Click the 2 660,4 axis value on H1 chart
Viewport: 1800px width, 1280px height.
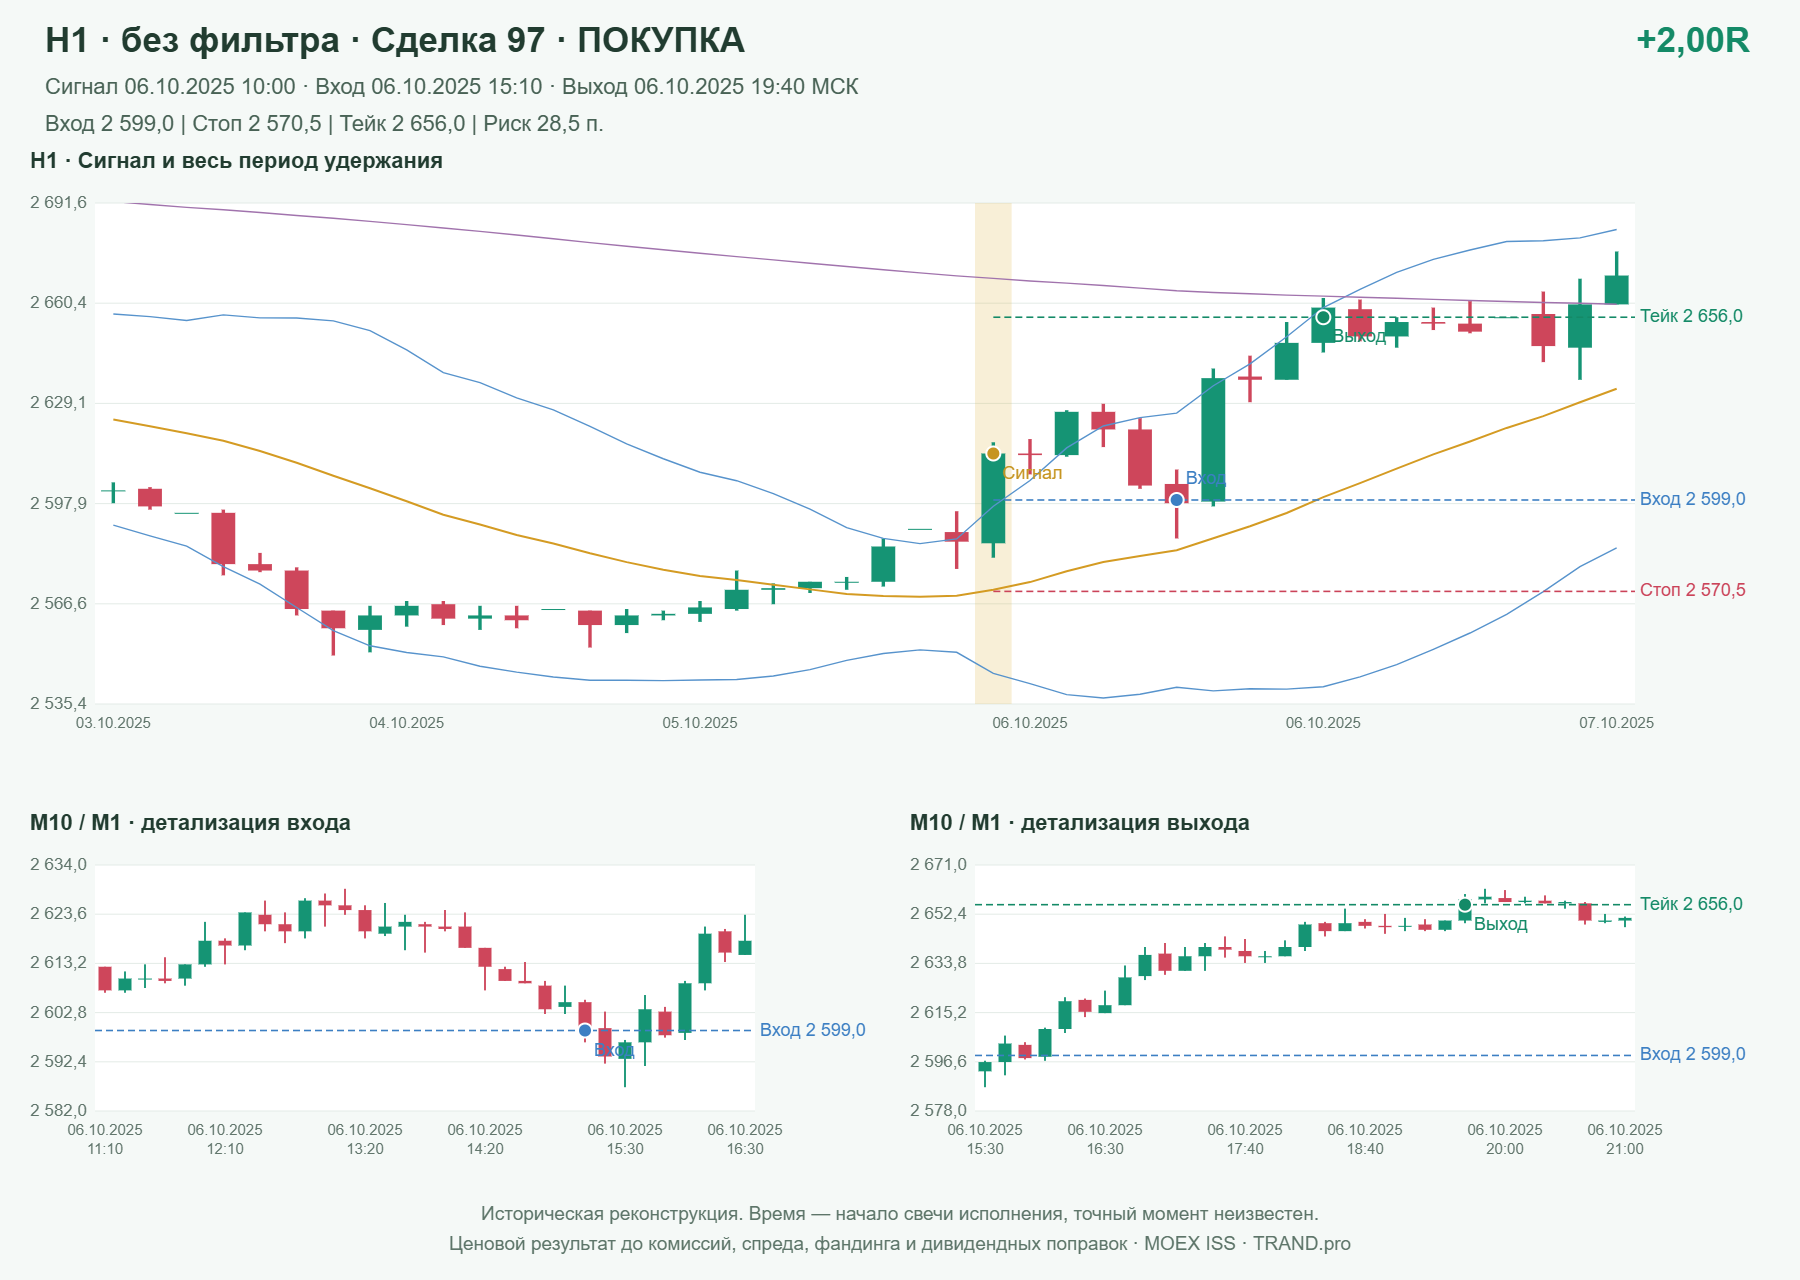coord(59,303)
